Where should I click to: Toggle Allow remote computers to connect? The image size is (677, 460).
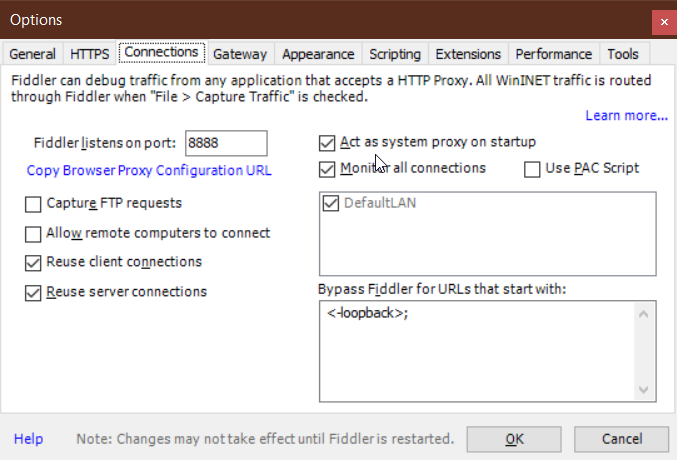click(x=33, y=234)
